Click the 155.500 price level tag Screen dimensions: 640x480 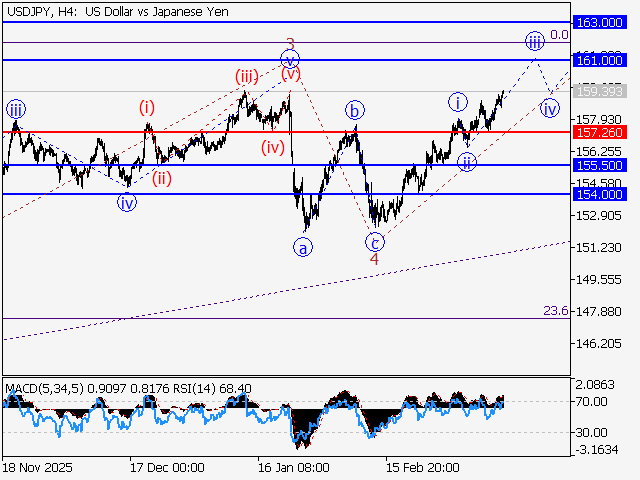tap(600, 165)
